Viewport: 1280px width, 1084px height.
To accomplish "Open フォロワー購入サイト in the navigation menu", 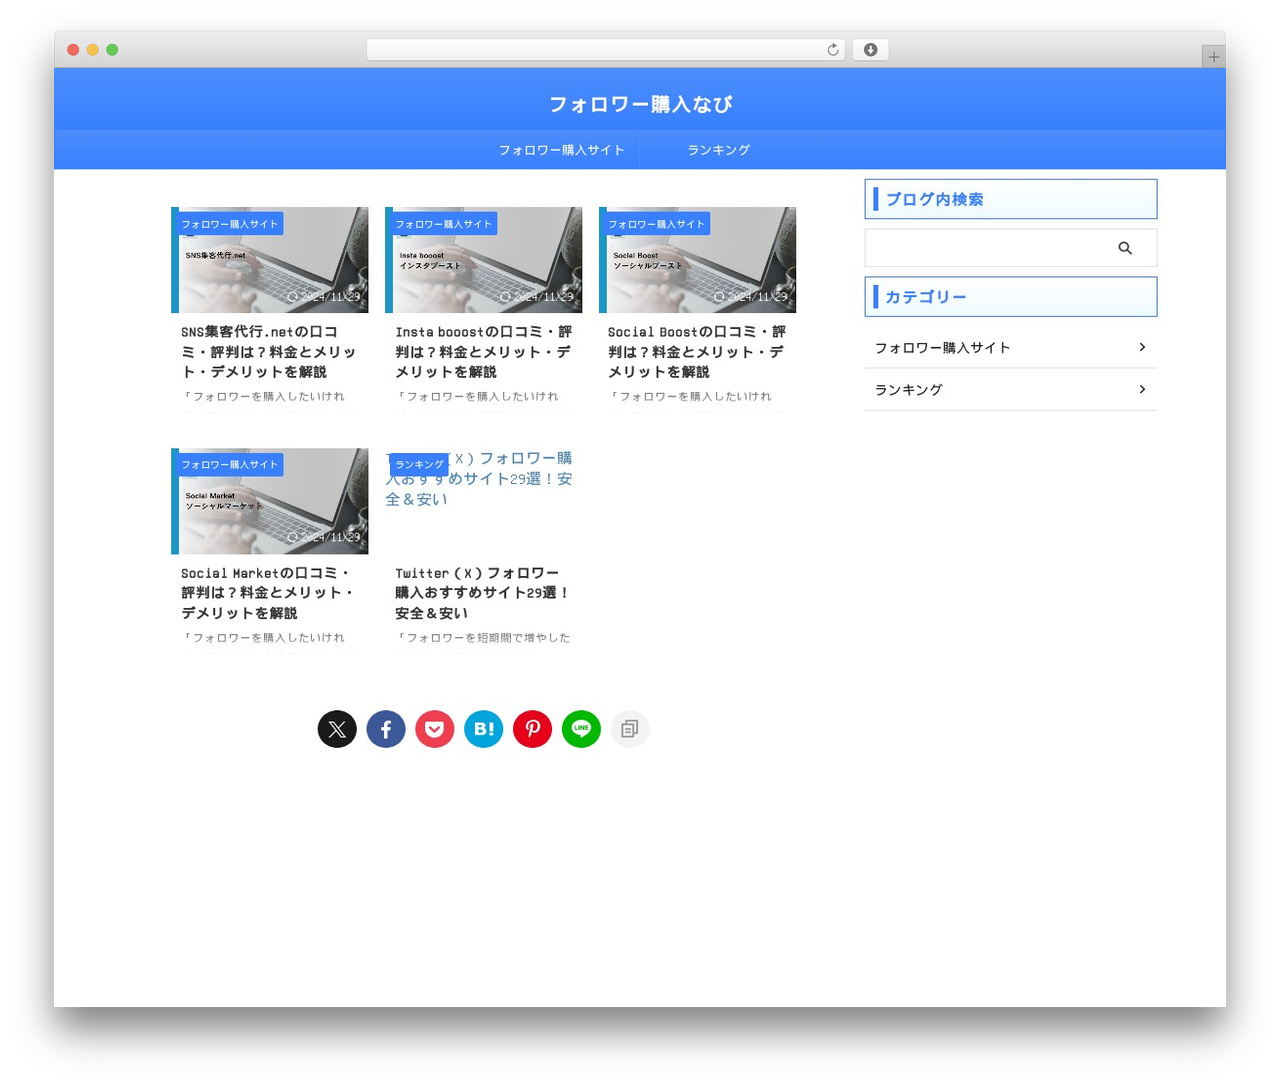I will pyautogui.click(x=562, y=150).
